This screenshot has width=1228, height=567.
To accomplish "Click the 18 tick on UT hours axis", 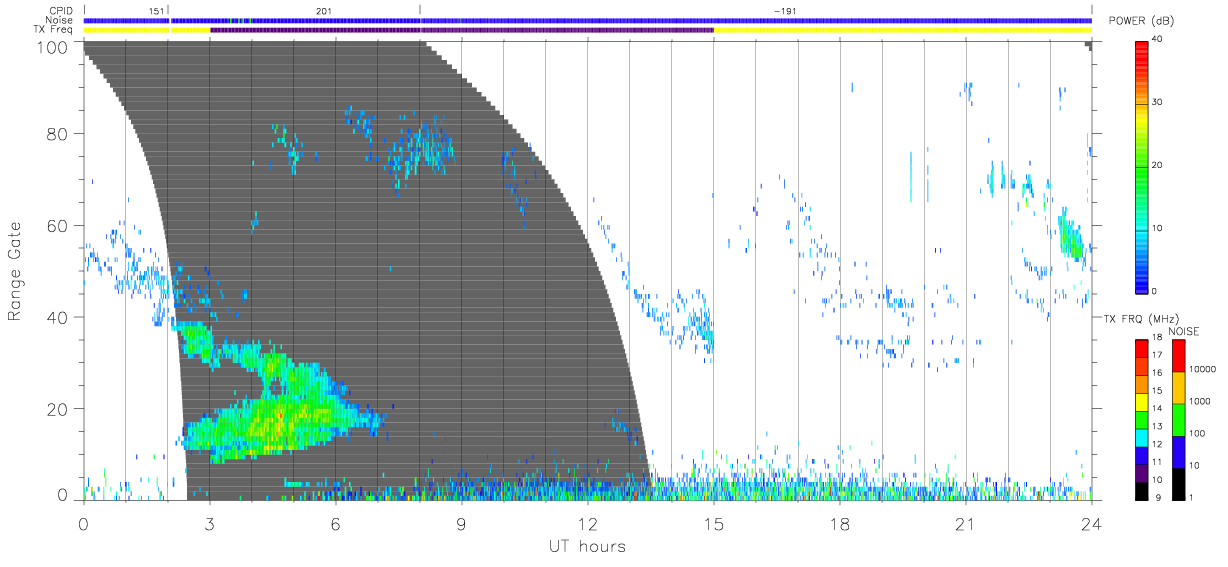I will pos(839,523).
